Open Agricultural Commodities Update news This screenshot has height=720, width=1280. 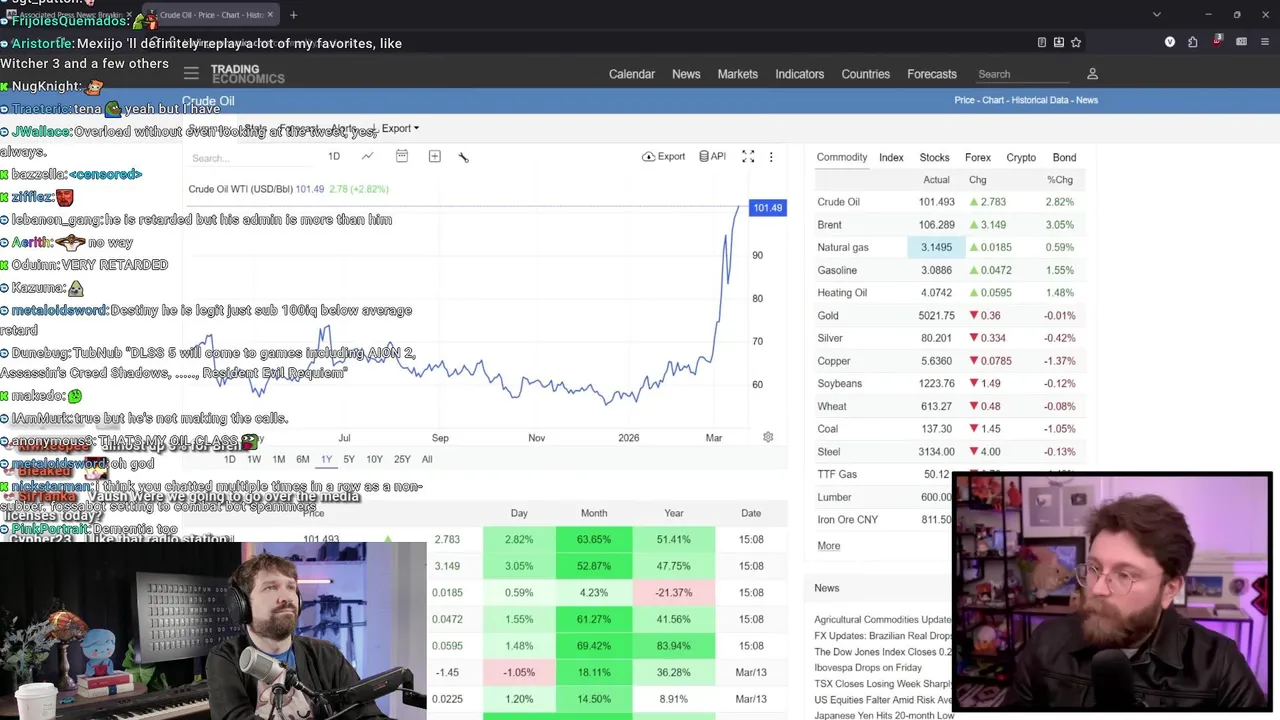click(883, 619)
